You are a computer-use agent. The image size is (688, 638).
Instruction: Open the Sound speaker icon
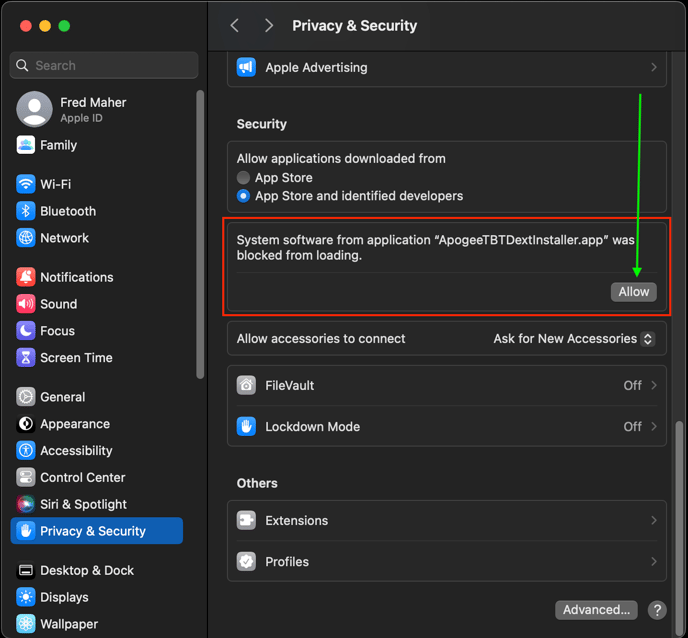(x=25, y=304)
